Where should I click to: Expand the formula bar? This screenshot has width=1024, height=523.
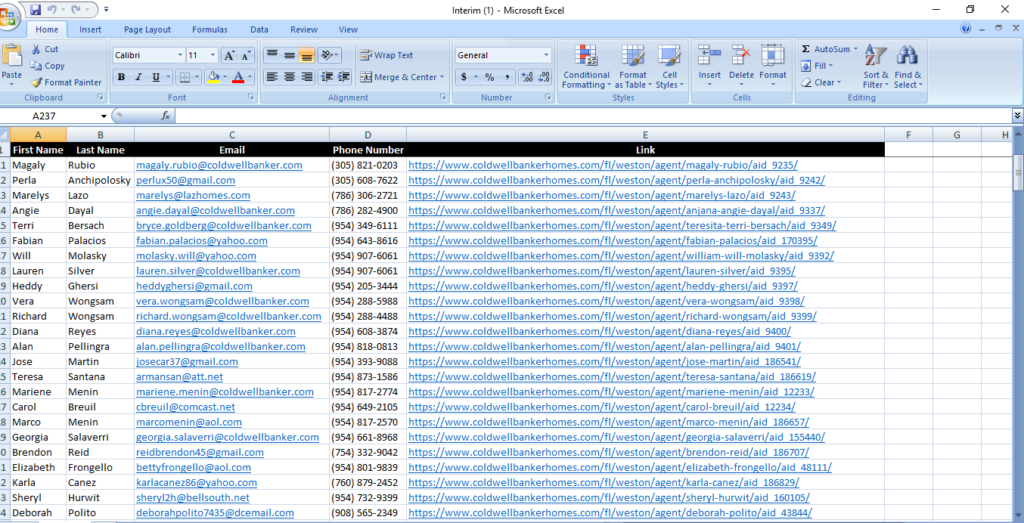pos(1017,115)
